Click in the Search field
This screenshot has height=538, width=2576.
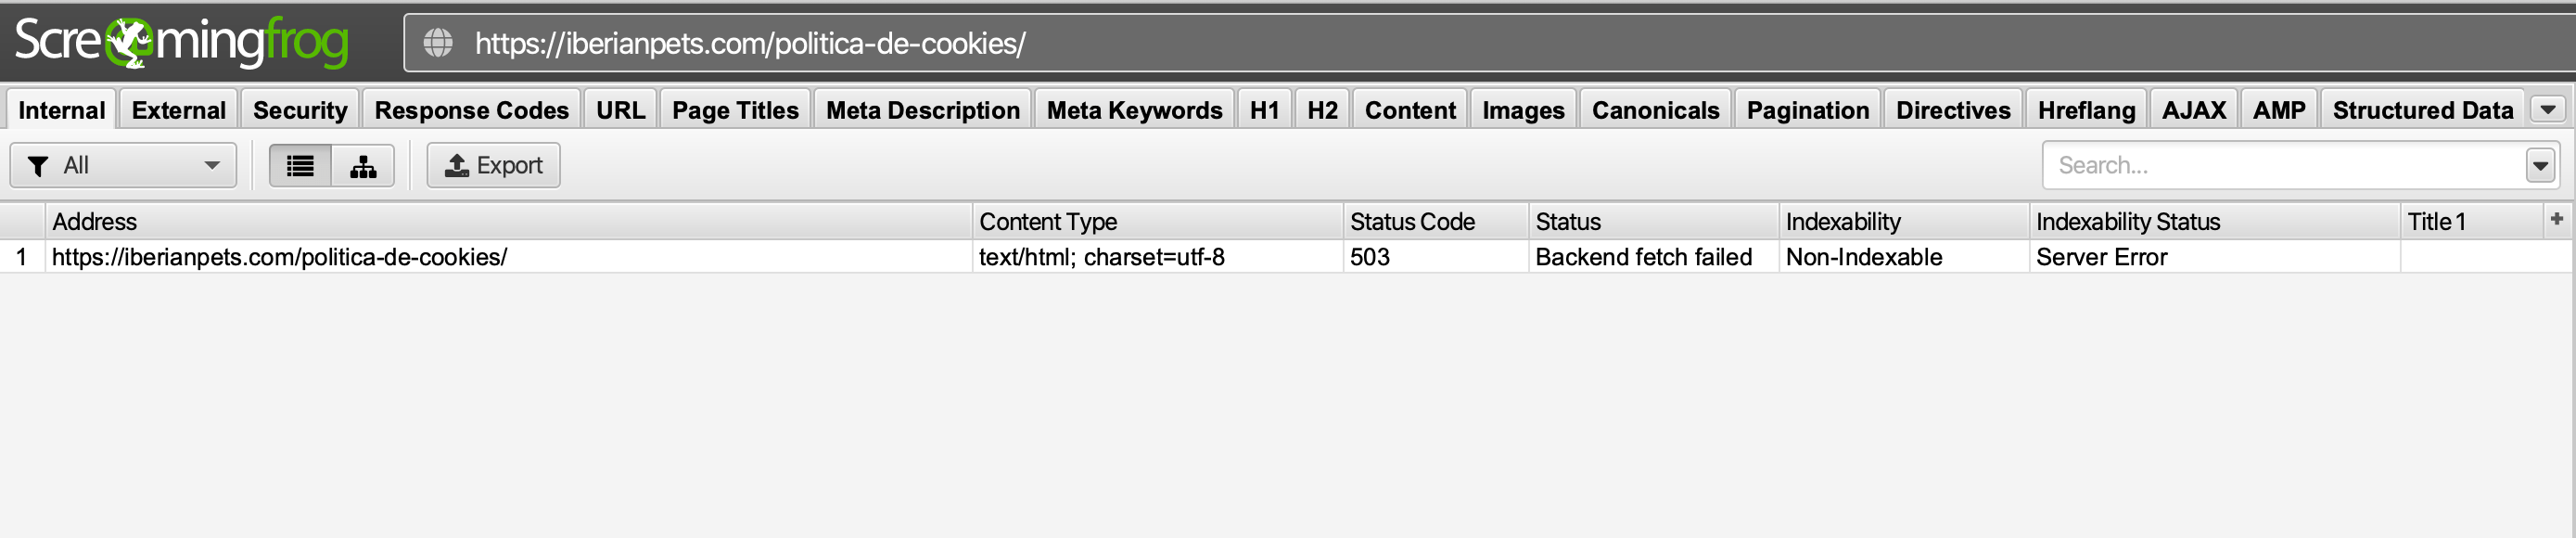click(x=2285, y=166)
